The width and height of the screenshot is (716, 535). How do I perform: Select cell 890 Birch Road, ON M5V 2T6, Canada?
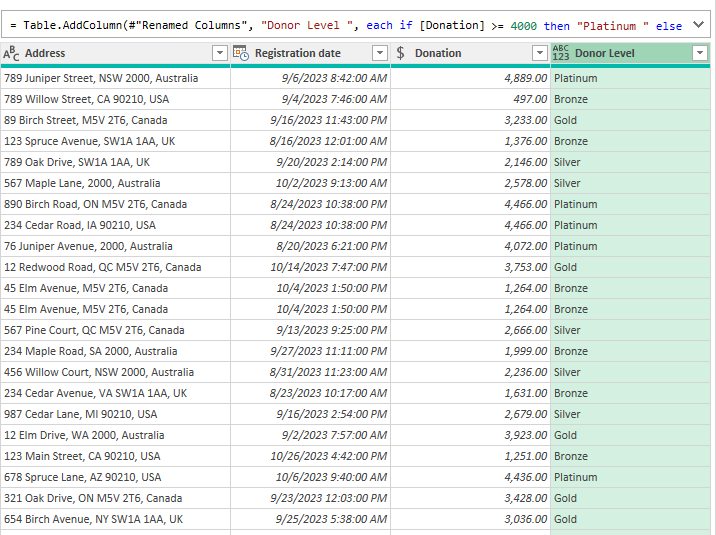click(x=116, y=204)
